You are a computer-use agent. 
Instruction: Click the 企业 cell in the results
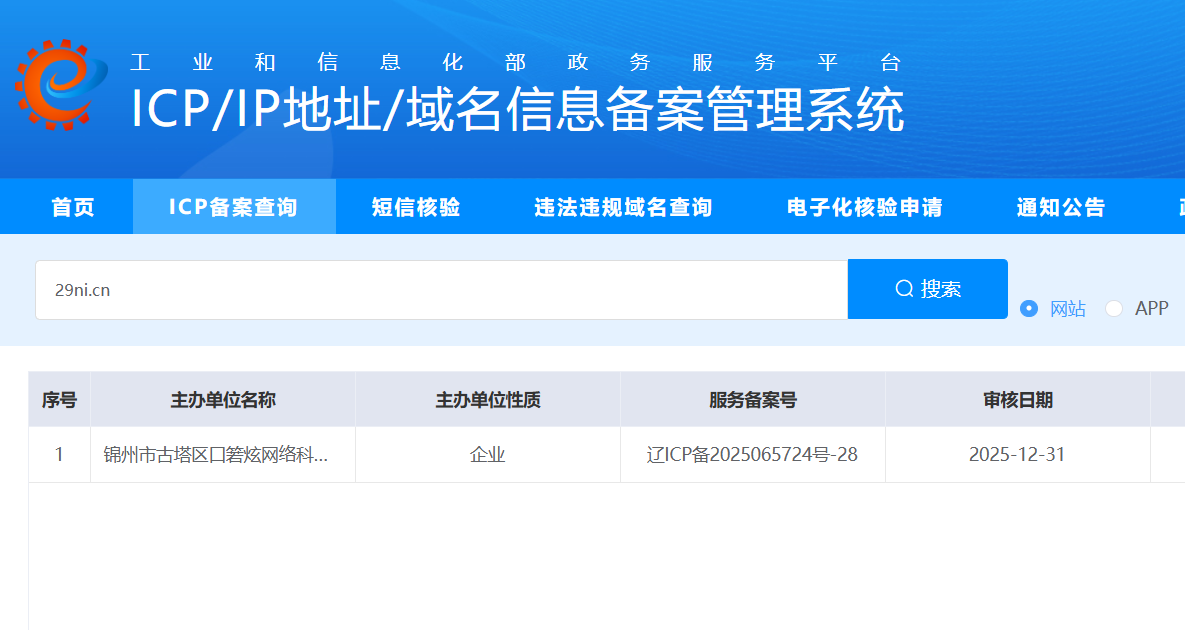point(488,455)
